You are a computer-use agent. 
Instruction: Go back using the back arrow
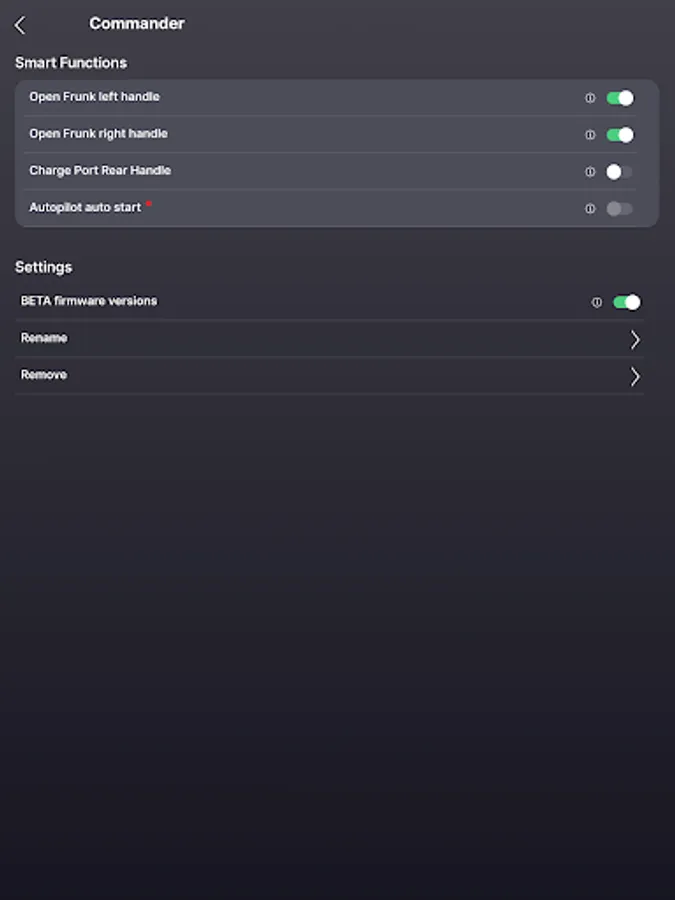coord(20,25)
